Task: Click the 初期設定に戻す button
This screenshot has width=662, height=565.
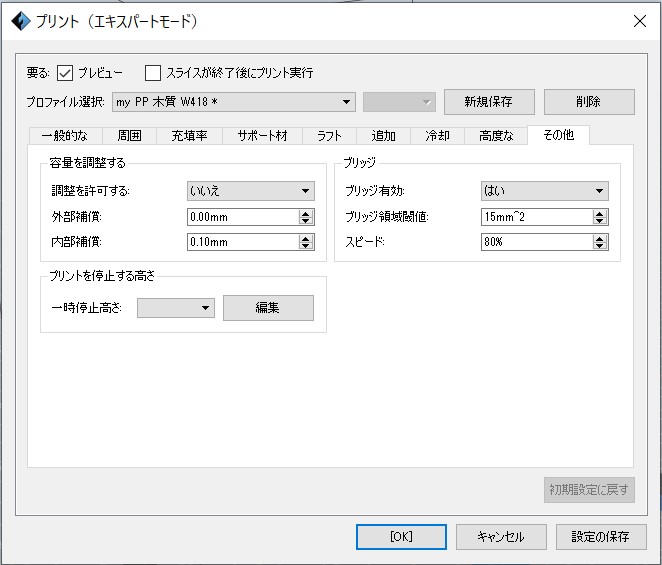Action: (589, 490)
